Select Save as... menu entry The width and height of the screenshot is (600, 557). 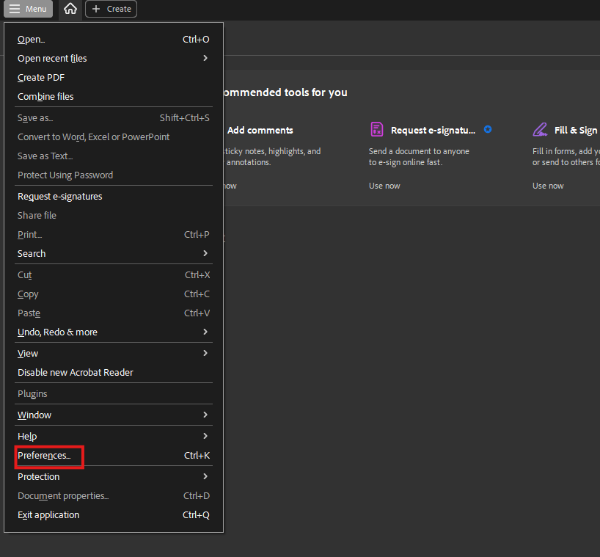(113, 118)
